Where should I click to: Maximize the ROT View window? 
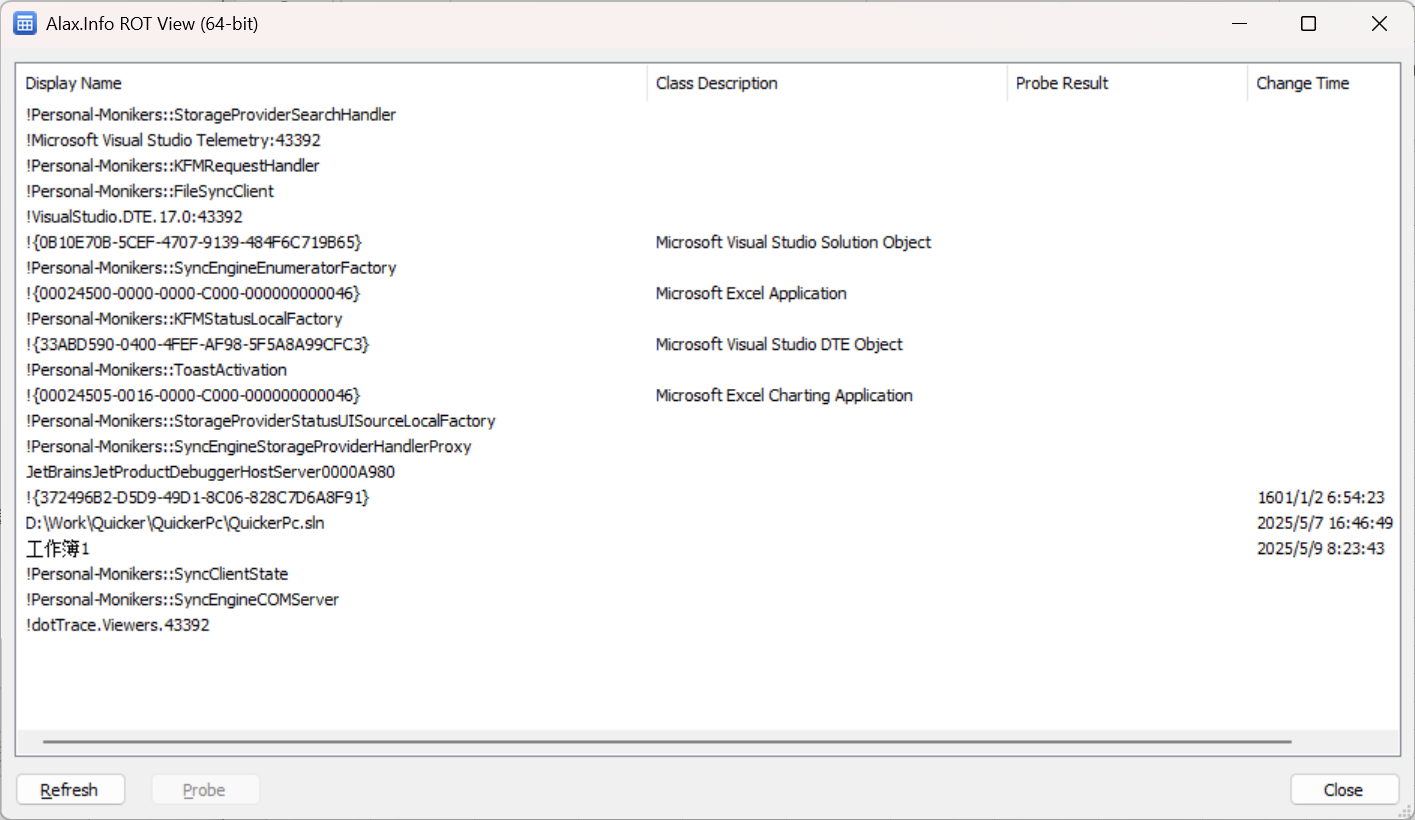(1308, 24)
